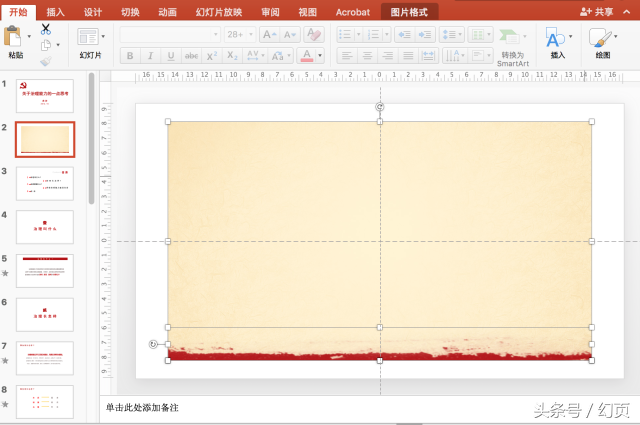Distribute text horizontally
The height and width of the screenshot is (425, 640).
[x=428, y=56]
